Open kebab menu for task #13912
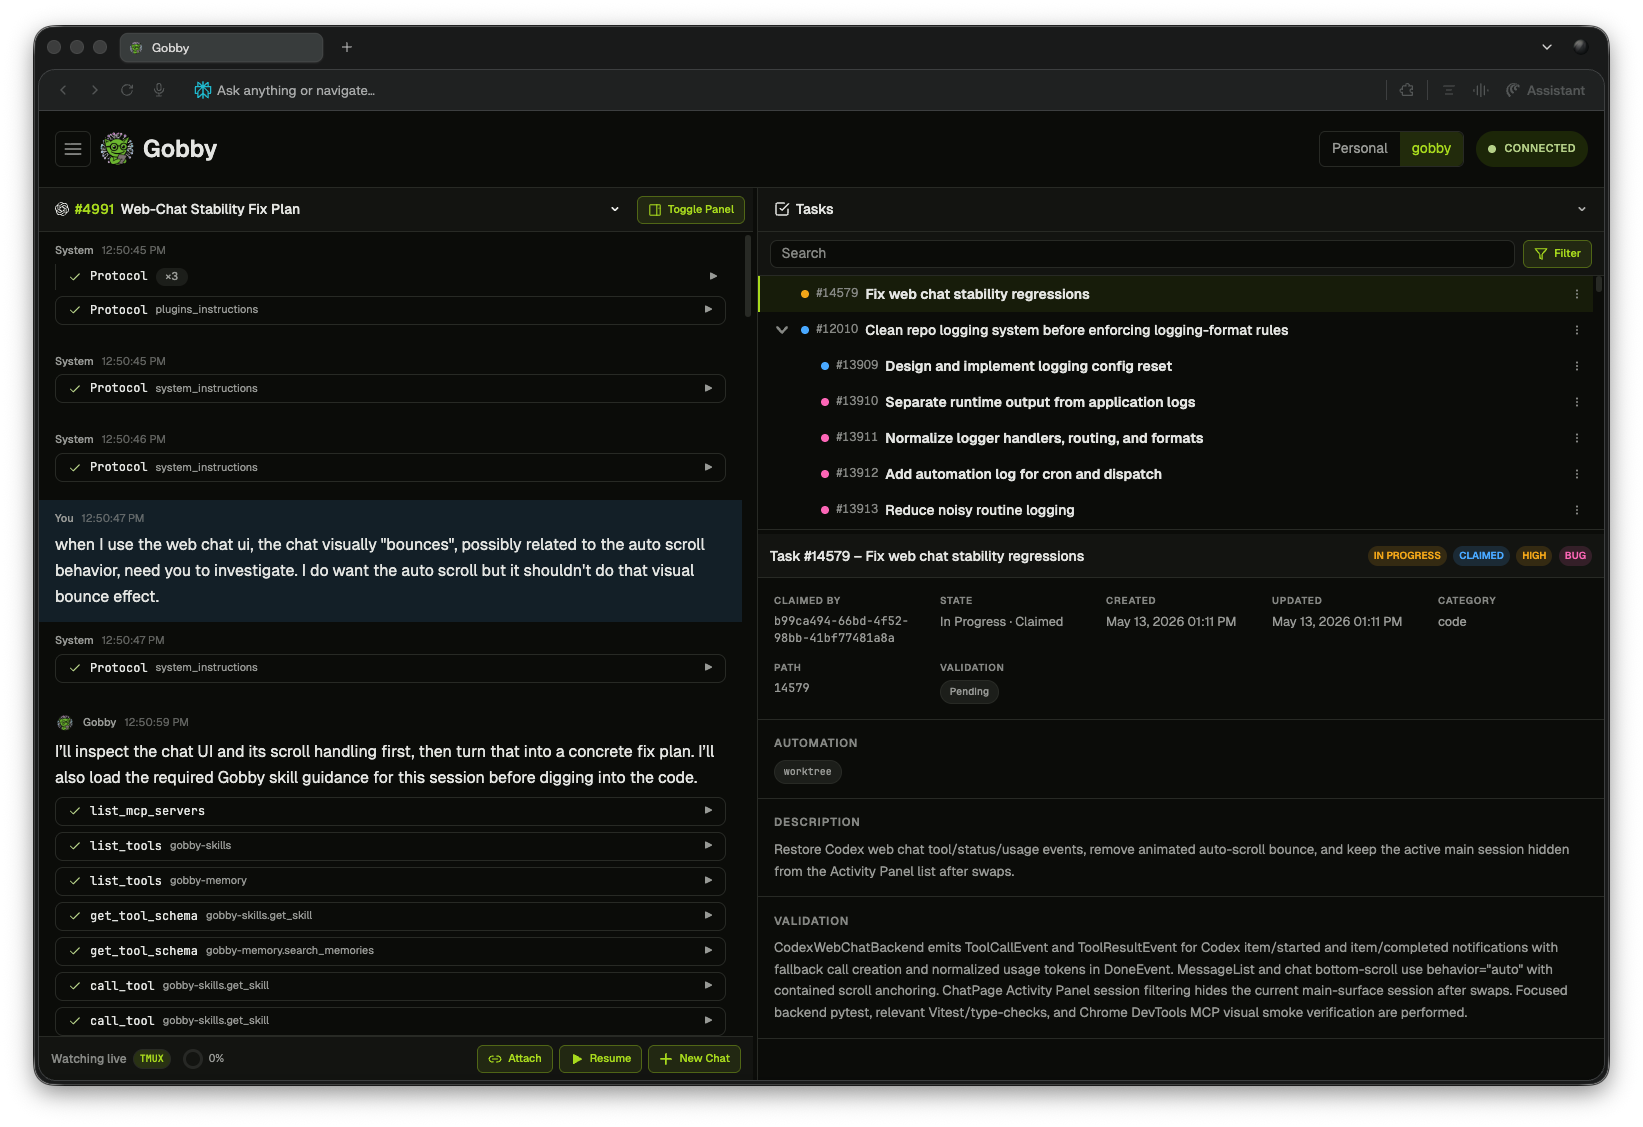1643x1127 pixels. tap(1577, 474)
